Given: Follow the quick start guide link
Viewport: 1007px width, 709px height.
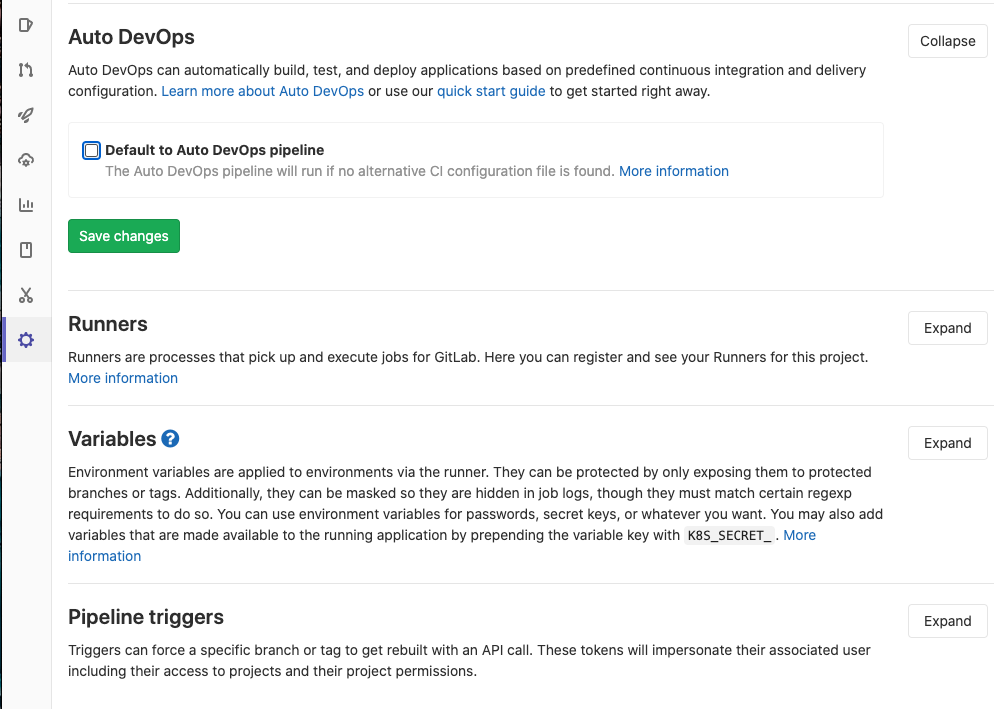Looking at the screenshot, I should pos(491,91).
